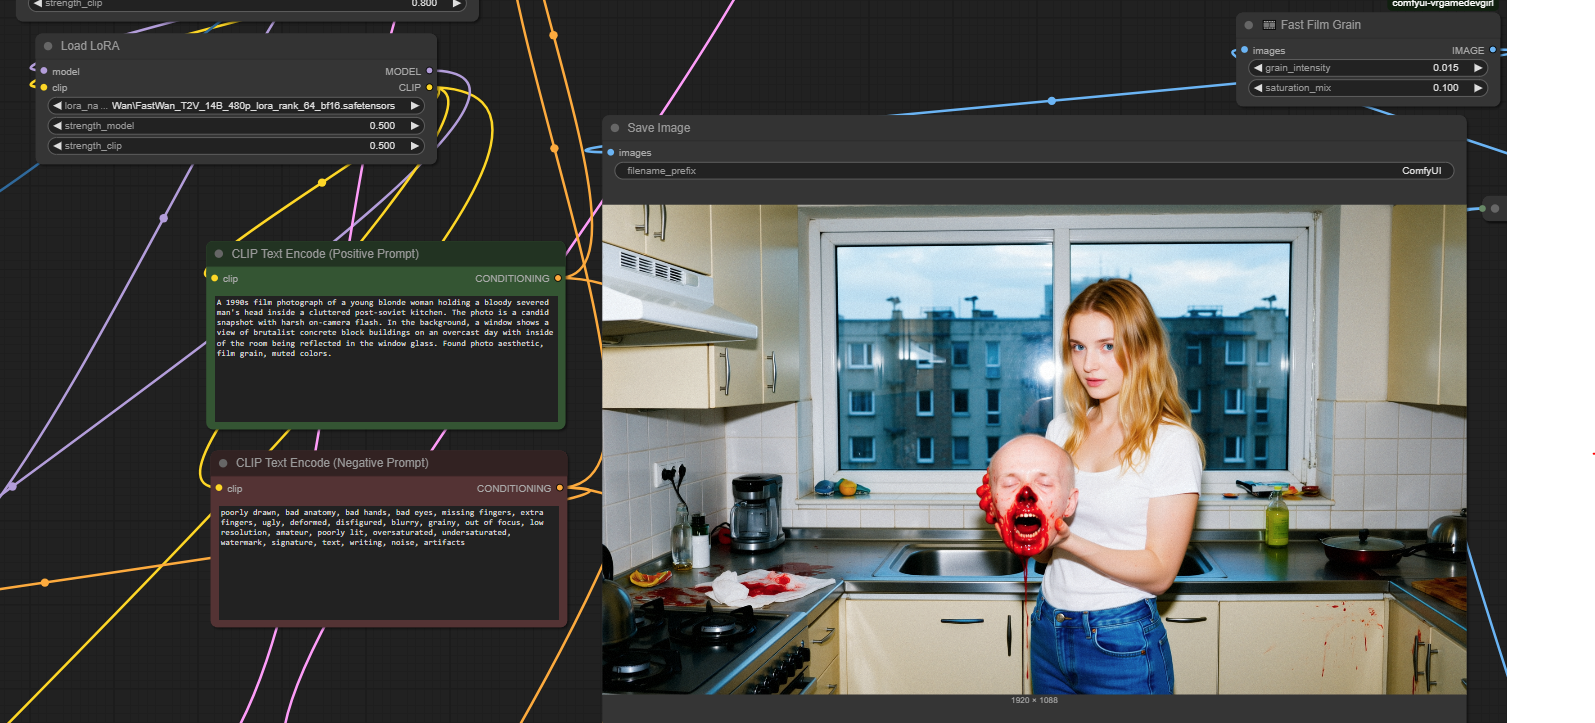Click the CONDITIONING output port on Negative Prompt node
Viewport: 1595px width, 723px height.
560,488
